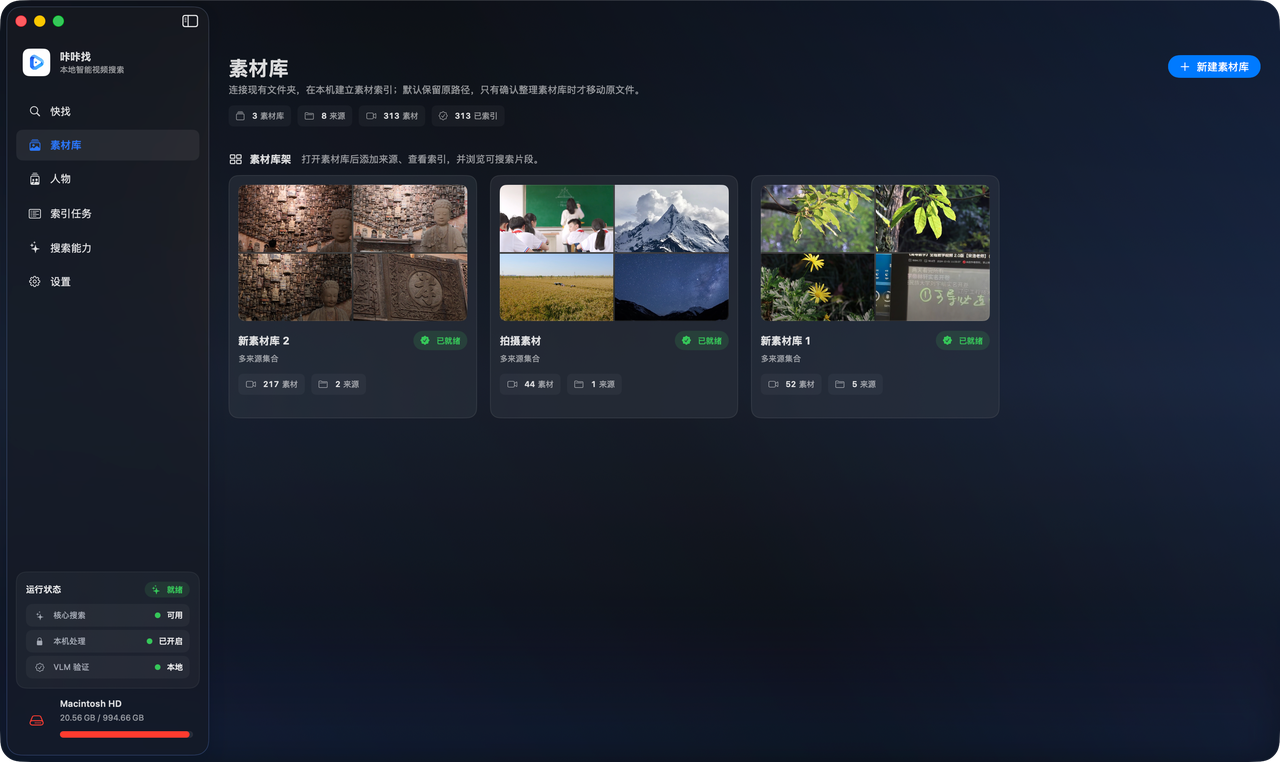Click the VLM 验证 本地 row
The image size is (1280, 762).
pos(108,667)
